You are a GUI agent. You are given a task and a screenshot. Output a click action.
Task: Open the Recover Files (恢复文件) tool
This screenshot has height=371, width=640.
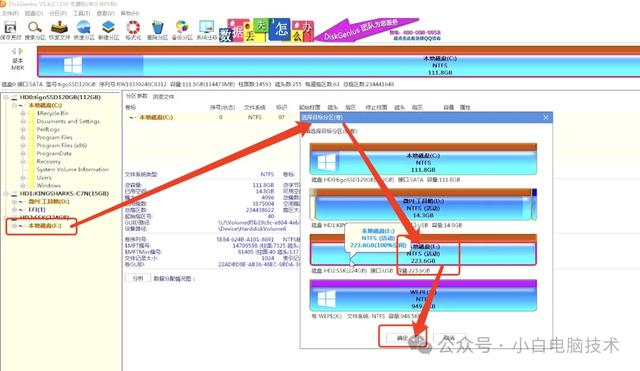tap(59, 28)
